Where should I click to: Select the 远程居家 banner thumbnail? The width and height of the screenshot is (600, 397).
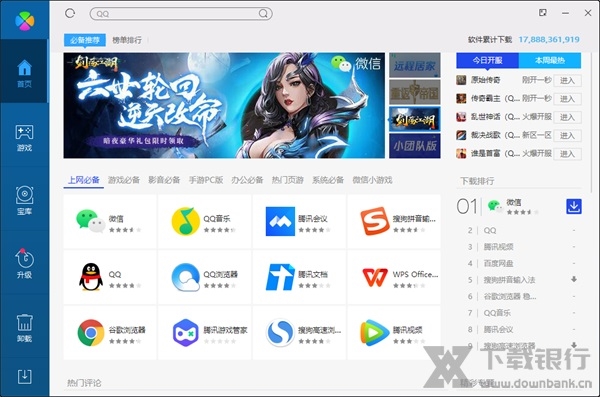tap(415, 65)
